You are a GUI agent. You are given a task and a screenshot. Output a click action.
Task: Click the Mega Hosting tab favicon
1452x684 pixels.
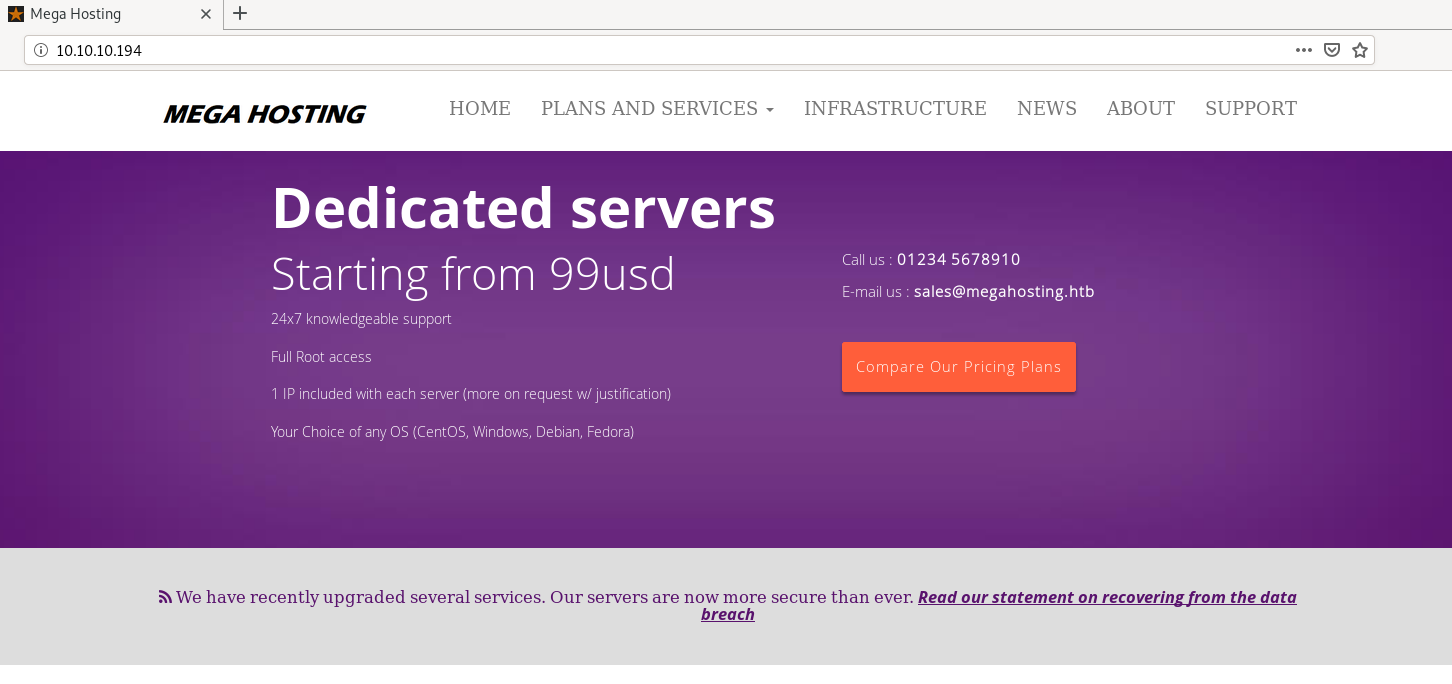16,14
